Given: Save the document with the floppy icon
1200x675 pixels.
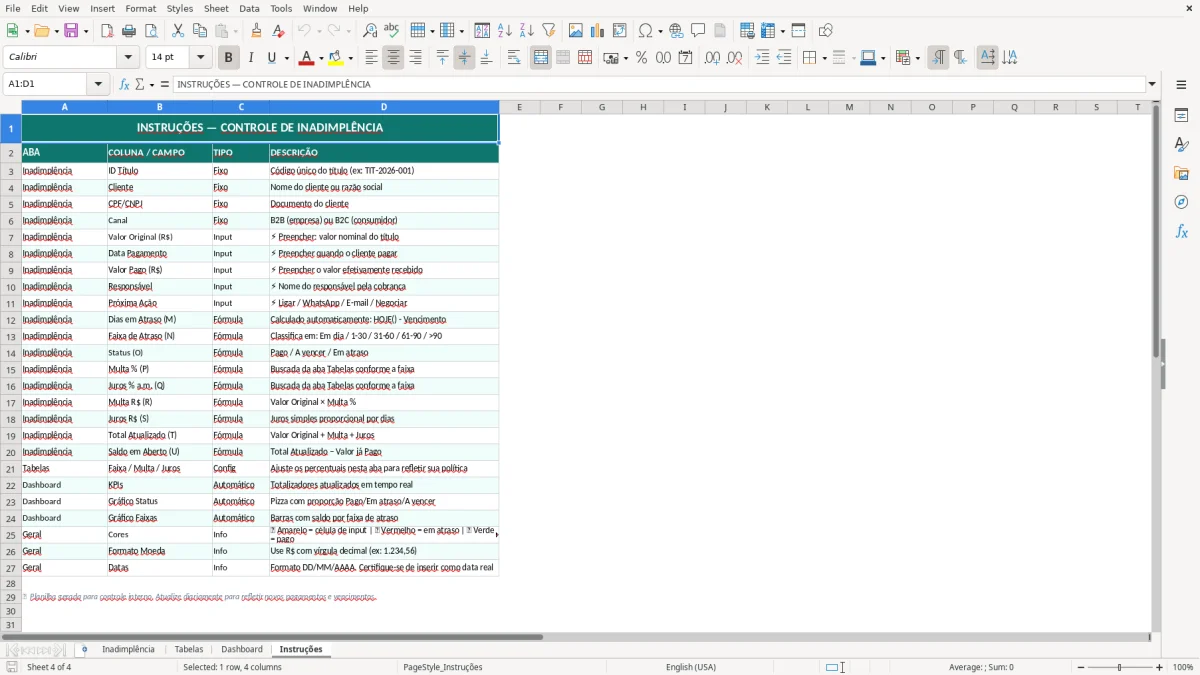Looking at the screenshot, I should [x=72, y=31].
